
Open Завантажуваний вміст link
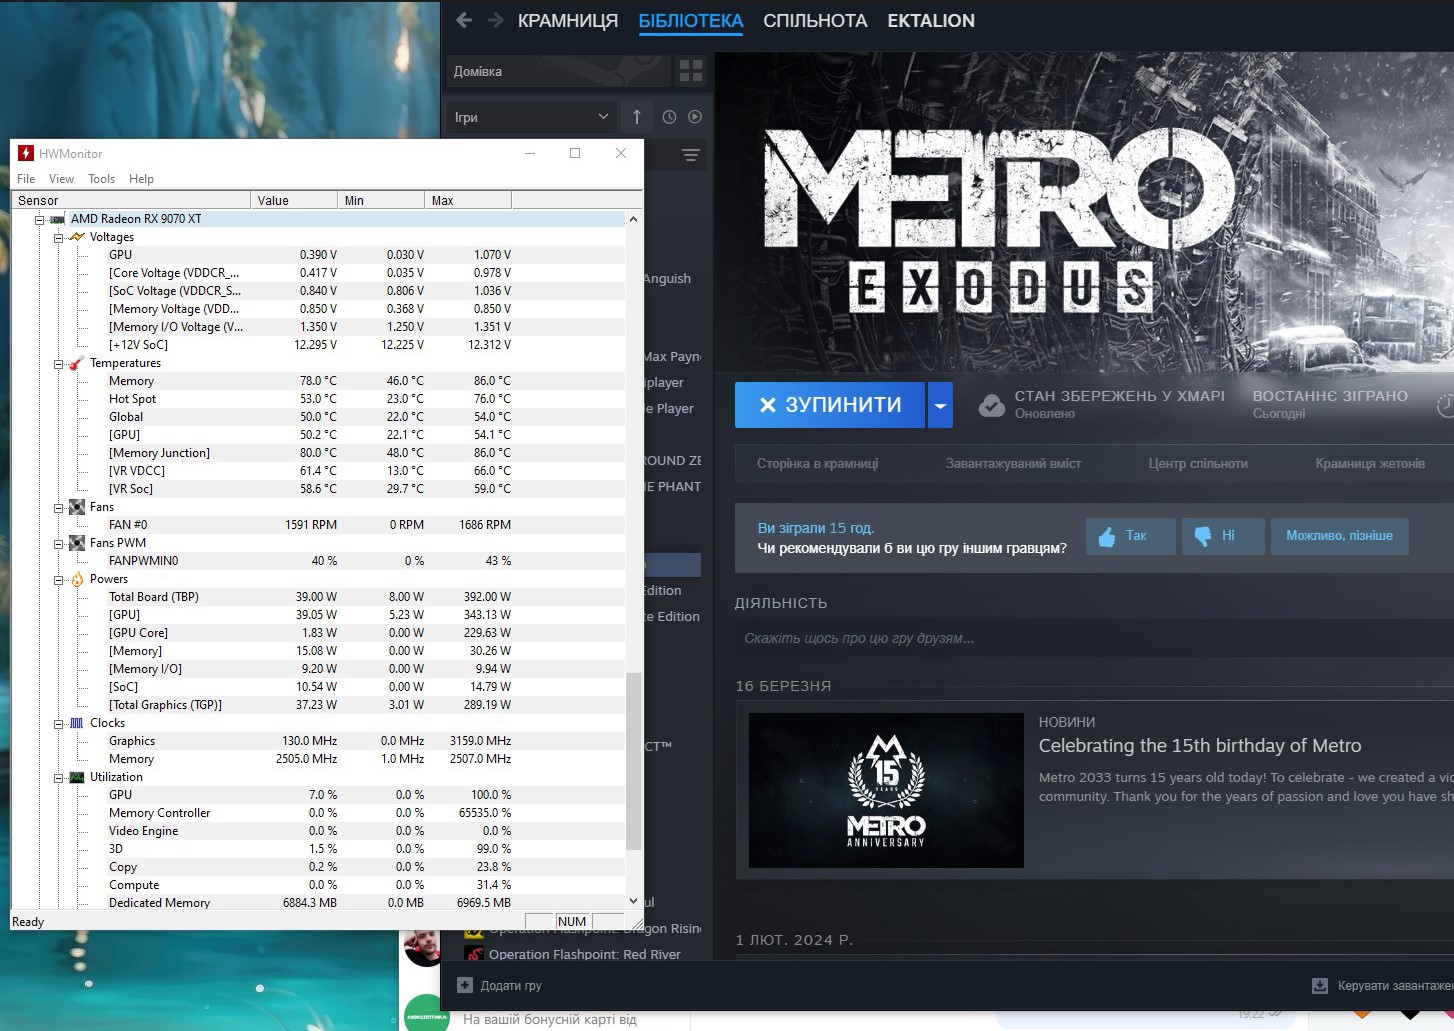point(1013,464)
